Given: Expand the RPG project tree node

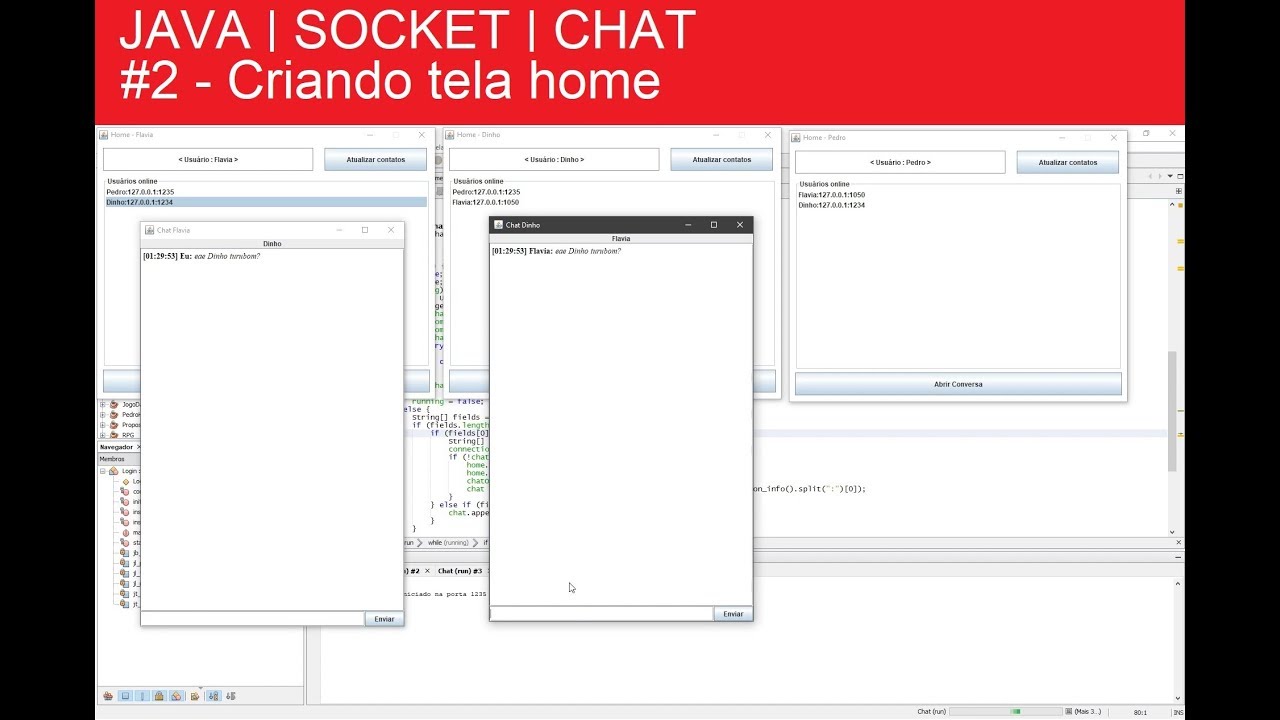Looking at the screenshot, I should click(102, 435).
